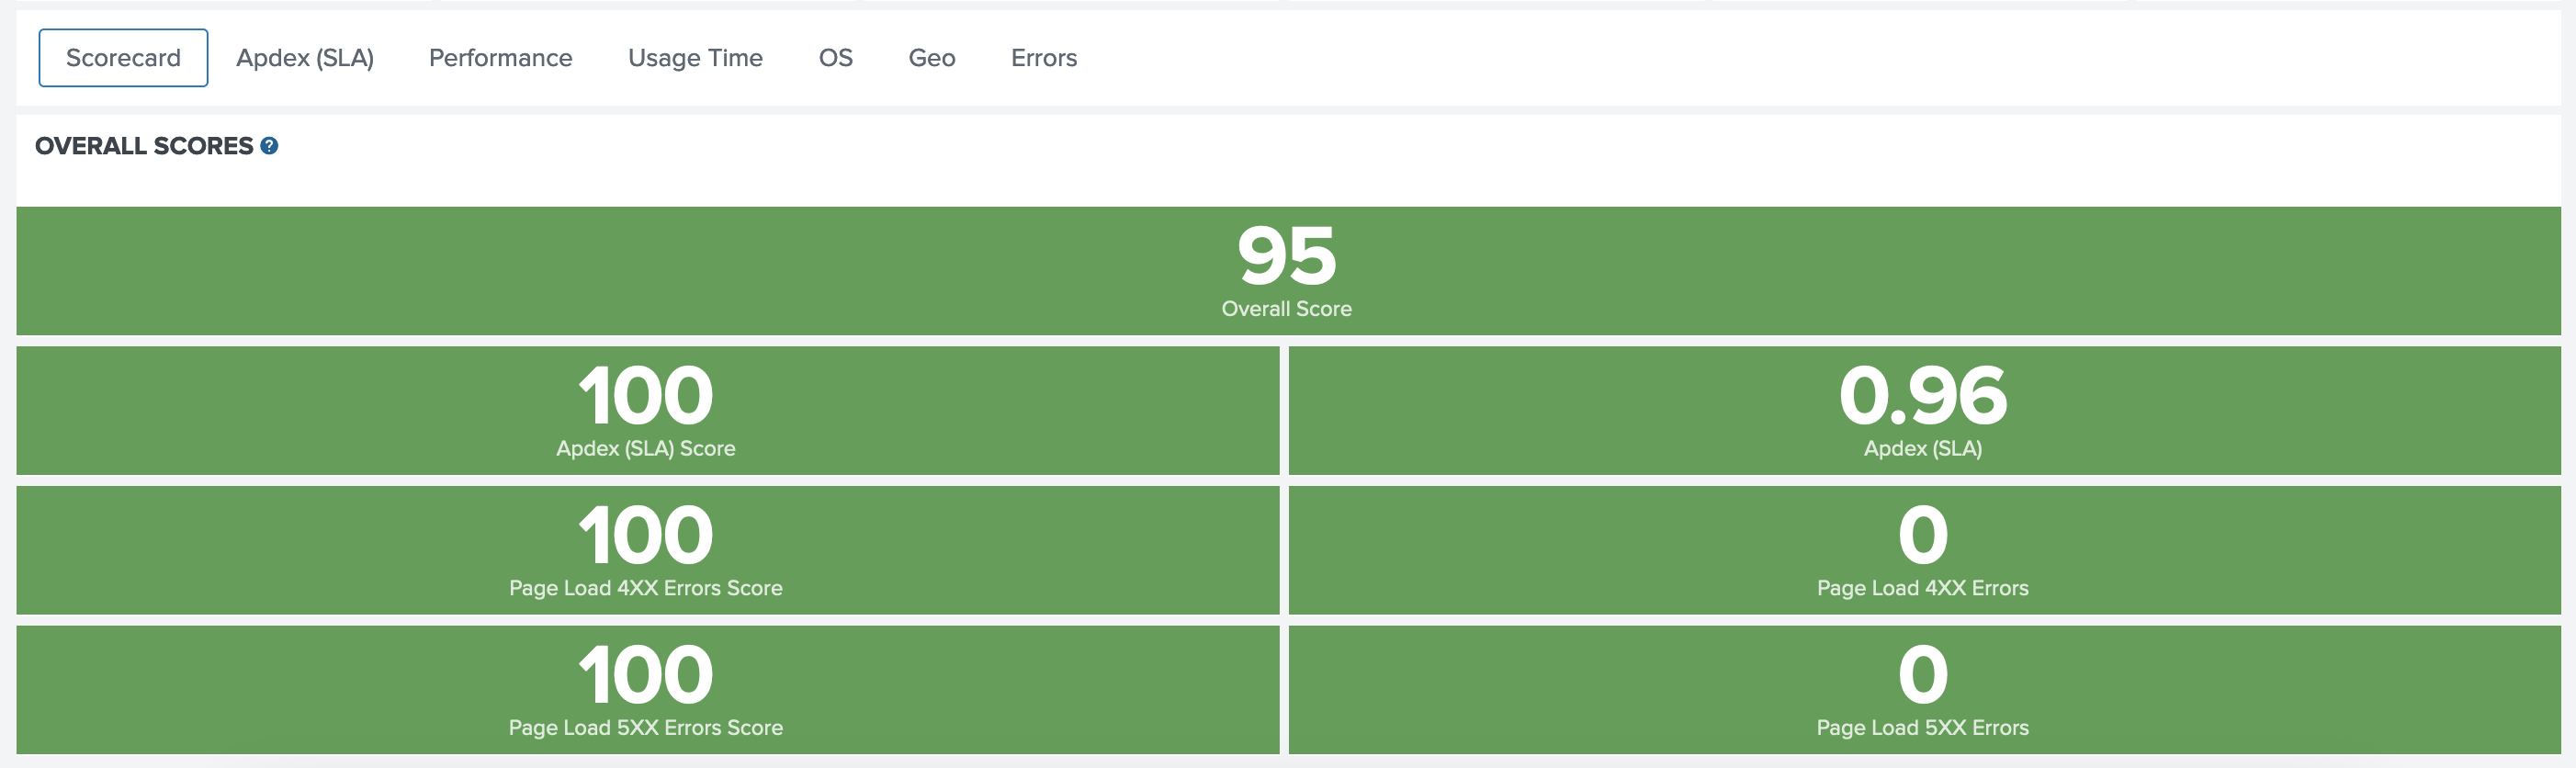Click the green Overall Score banner label
Screen dimensions: 2576x768
pyautogui.click(x=1287, y=308)
